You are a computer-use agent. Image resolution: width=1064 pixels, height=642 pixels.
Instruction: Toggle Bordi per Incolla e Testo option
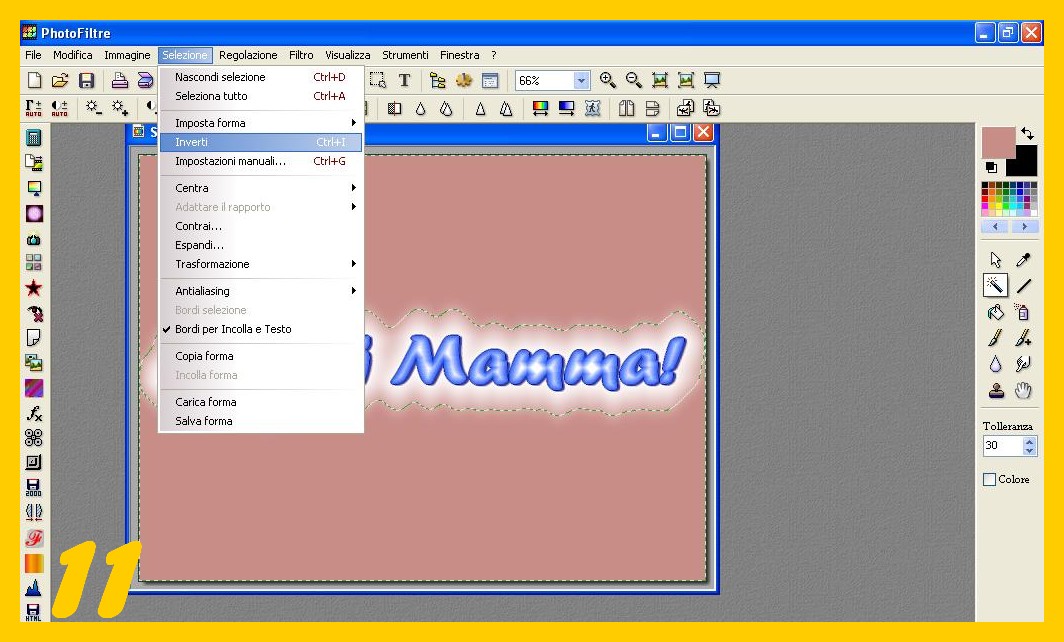click(x=233, y=329)
